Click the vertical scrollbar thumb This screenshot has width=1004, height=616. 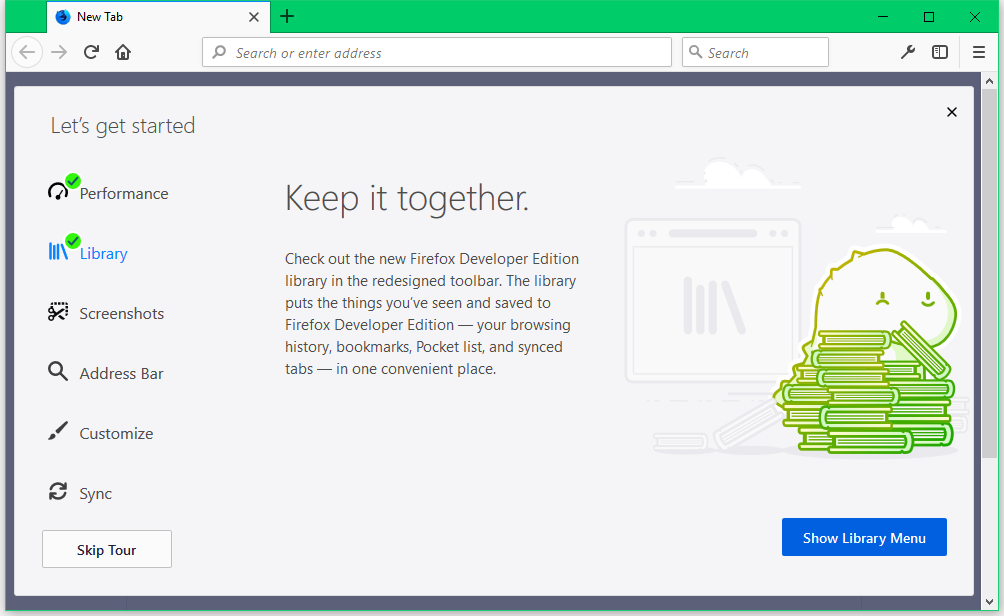coord(989,273)
